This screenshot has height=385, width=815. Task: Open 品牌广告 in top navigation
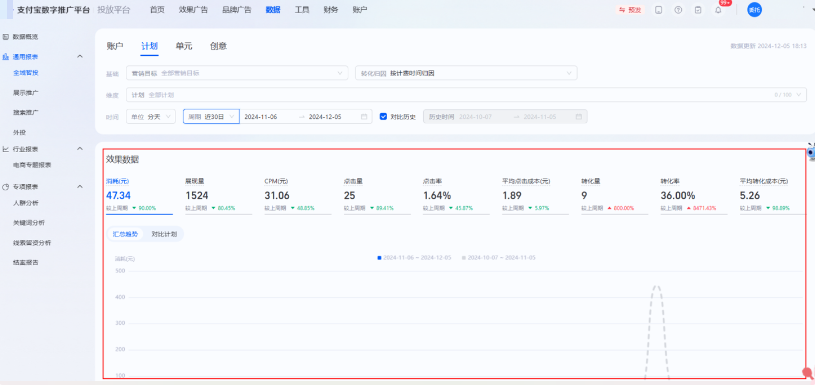[236, 10]
